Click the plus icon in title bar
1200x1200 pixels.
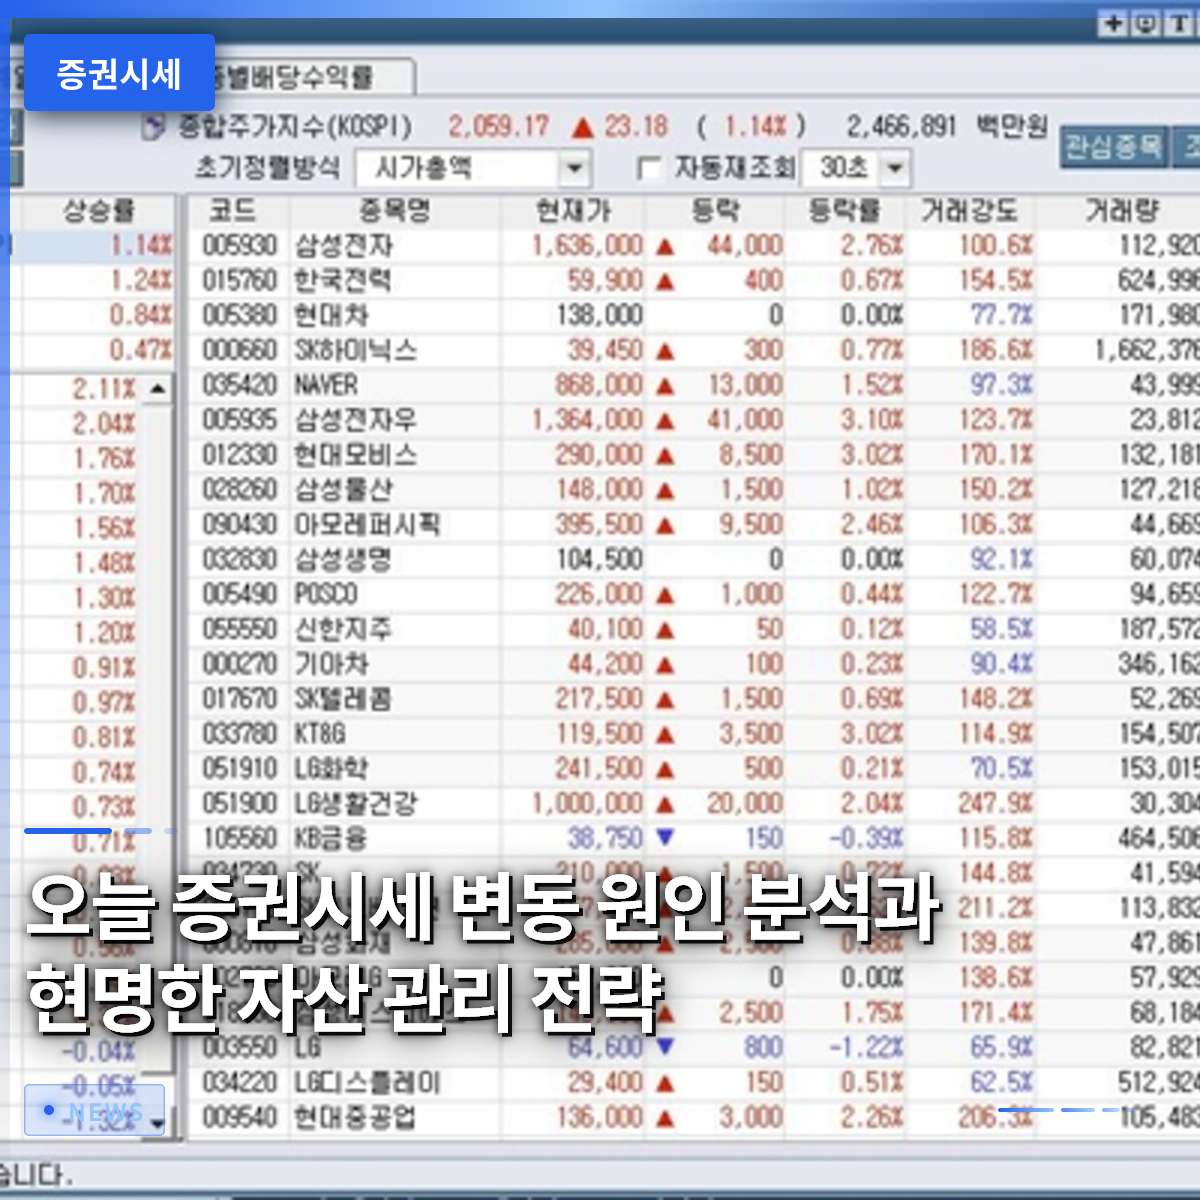(1114, 23)
